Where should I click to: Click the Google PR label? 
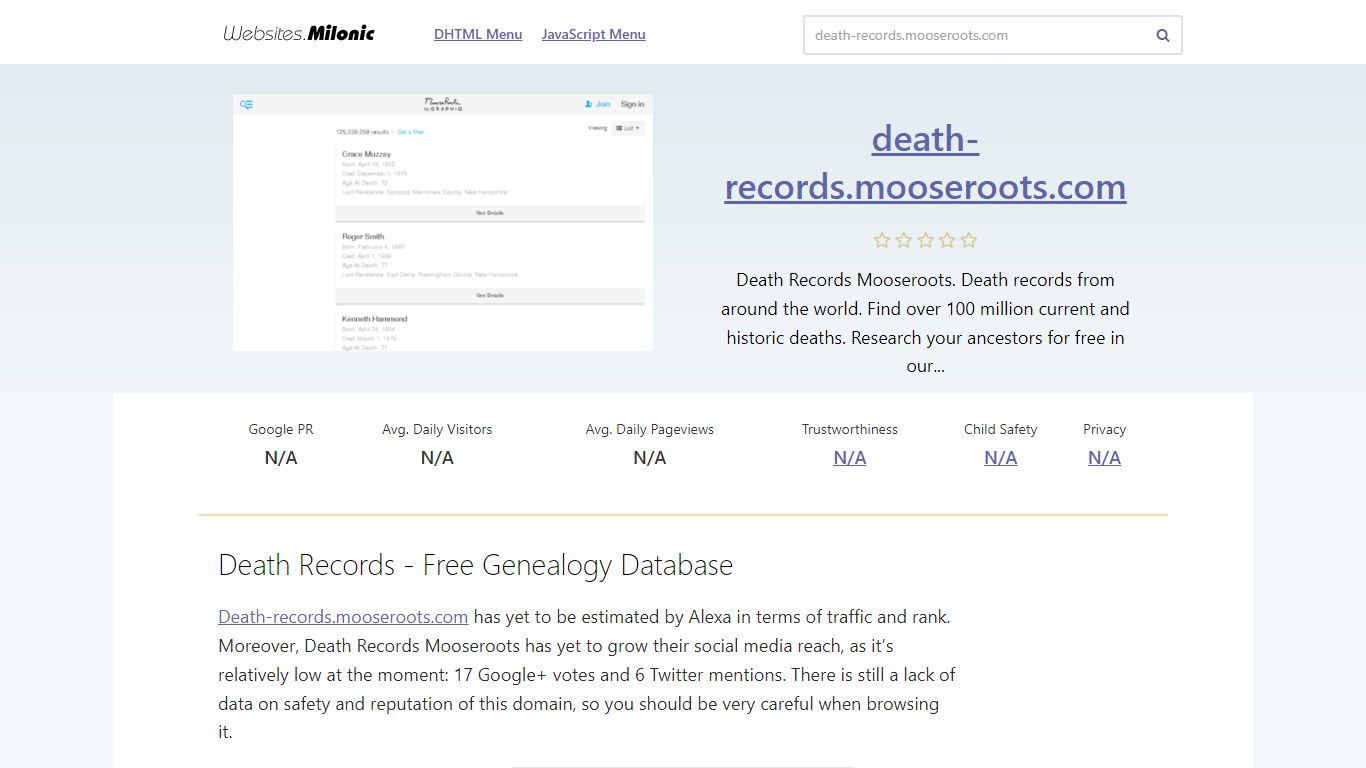[281, 429]
